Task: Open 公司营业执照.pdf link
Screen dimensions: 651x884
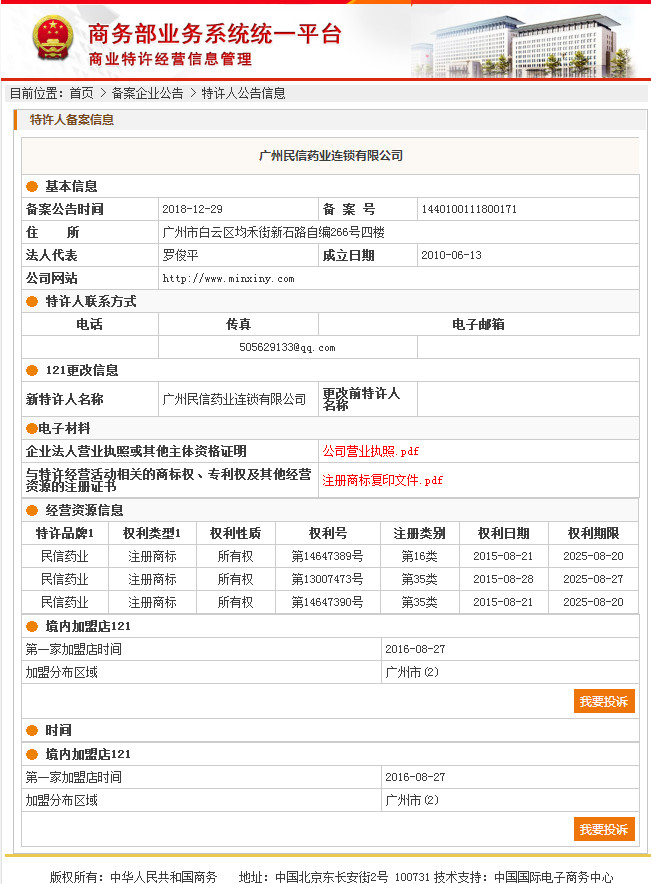Action: coord(370,451)
